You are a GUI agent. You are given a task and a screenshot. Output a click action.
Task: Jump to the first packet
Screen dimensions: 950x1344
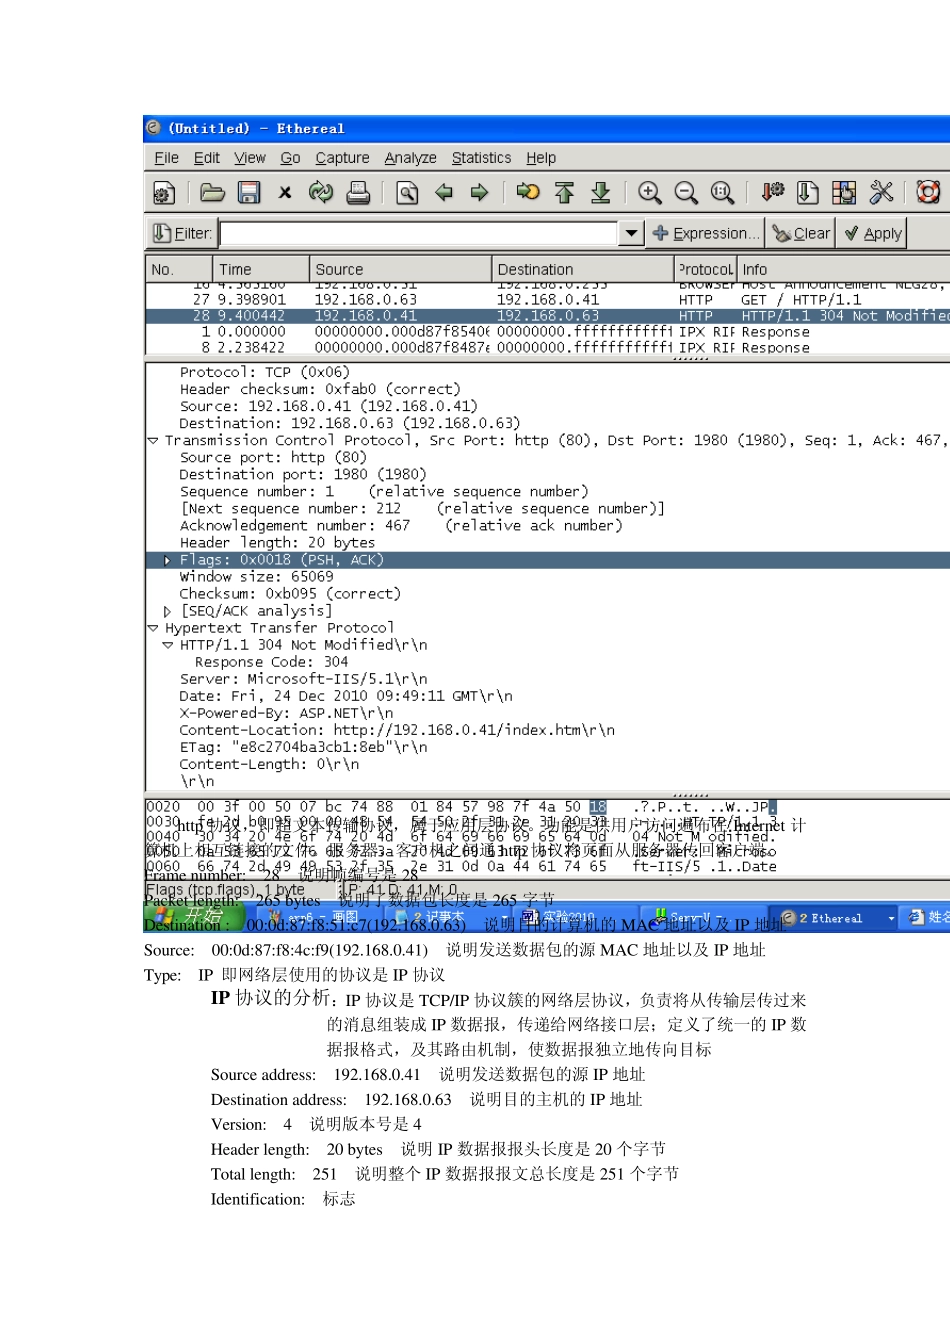(x=564, y=193)
